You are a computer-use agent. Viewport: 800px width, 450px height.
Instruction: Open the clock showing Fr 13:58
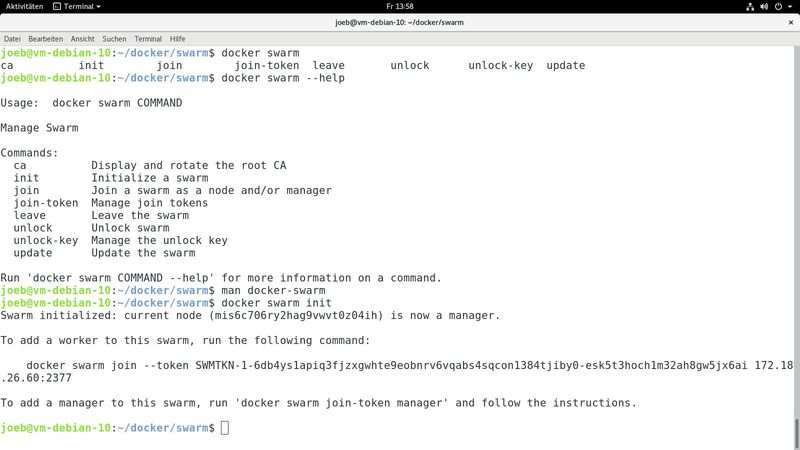(x=400, y=7)
